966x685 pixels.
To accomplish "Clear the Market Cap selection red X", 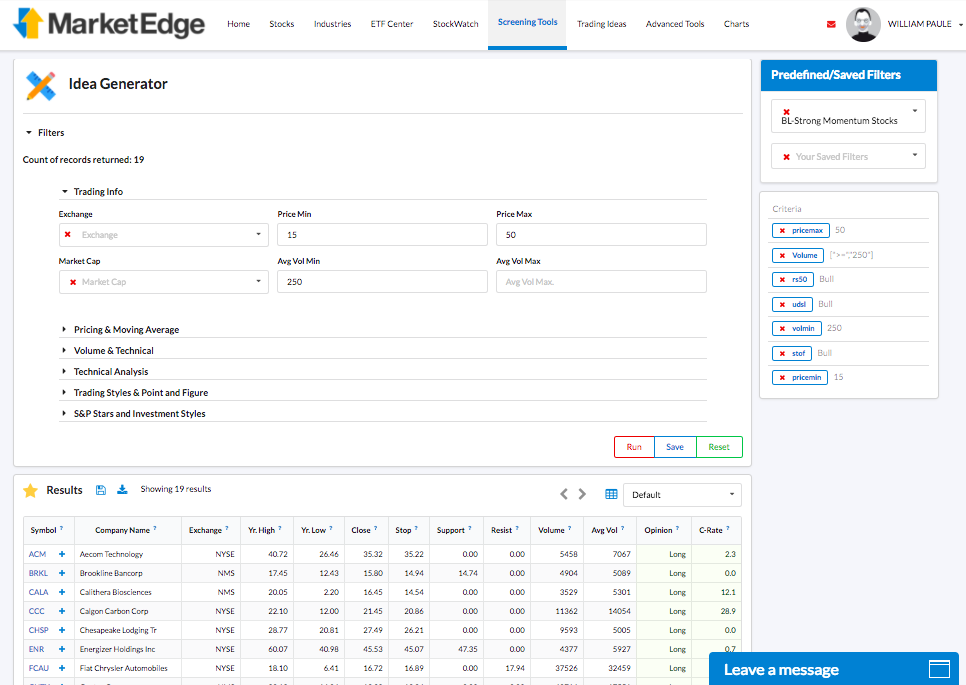I will click(73, 282).
